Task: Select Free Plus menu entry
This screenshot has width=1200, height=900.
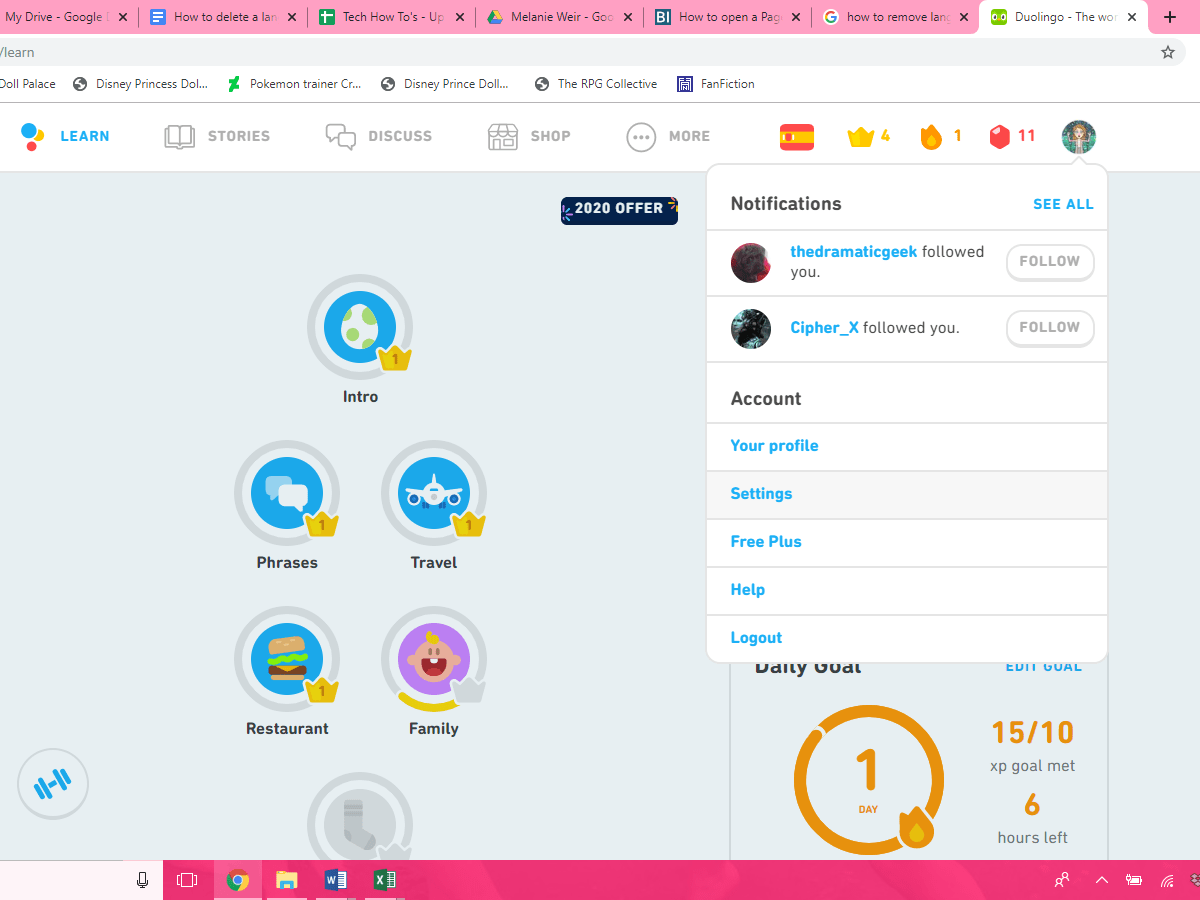Action: pyautogui.click(x=907, y=542)
